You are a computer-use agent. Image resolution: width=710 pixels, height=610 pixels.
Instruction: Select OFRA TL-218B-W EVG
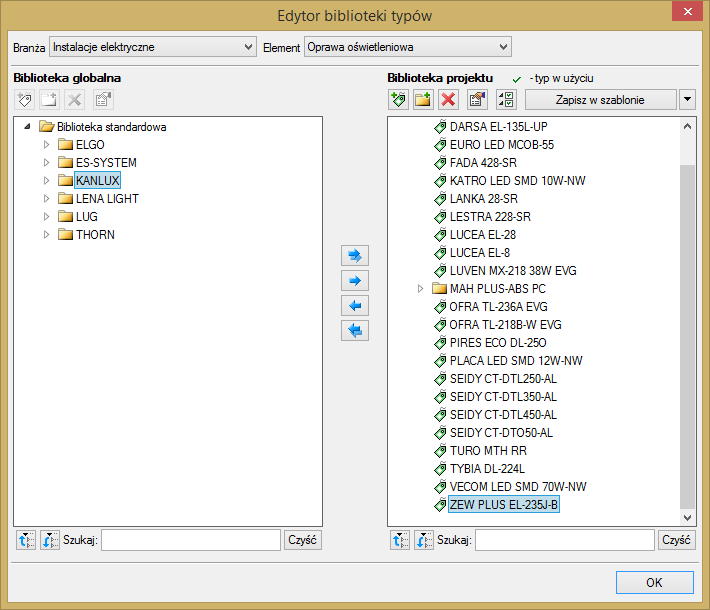[505, 325]
